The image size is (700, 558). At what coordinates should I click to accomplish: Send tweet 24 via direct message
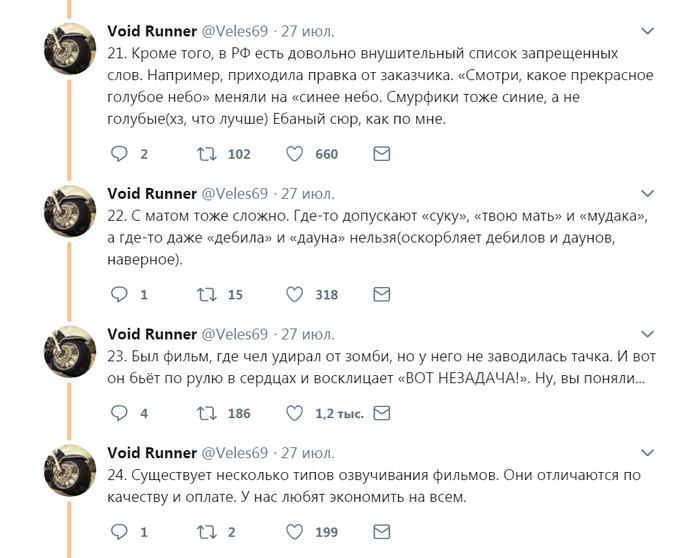pos(381,532)
